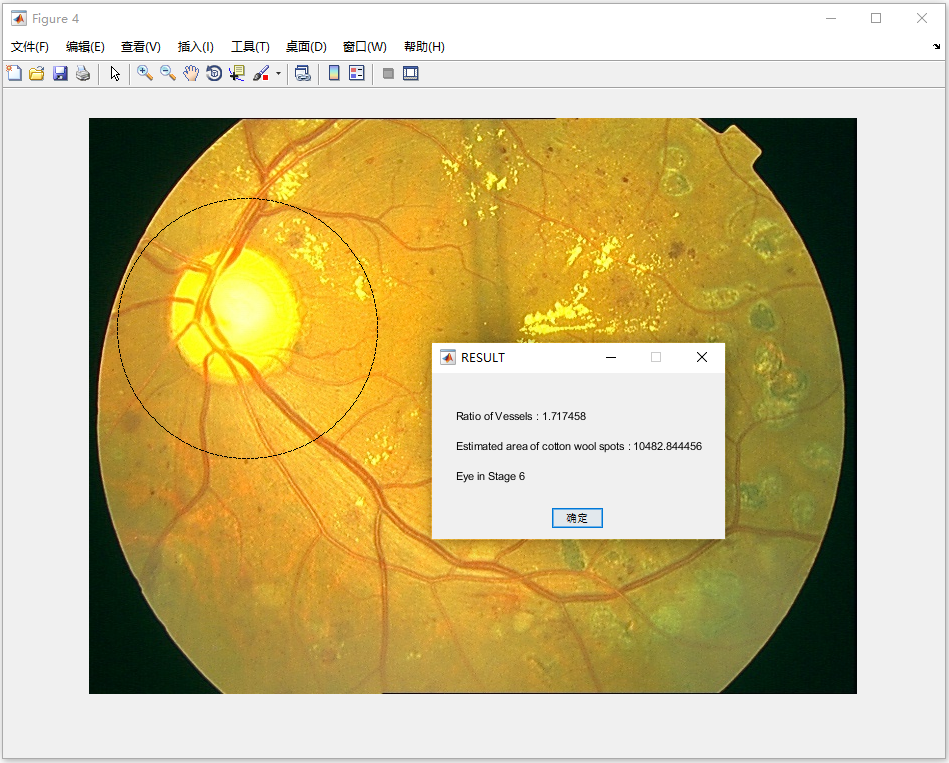Print the figure with the printer icon
949x763 pixels.
(83, 74)
